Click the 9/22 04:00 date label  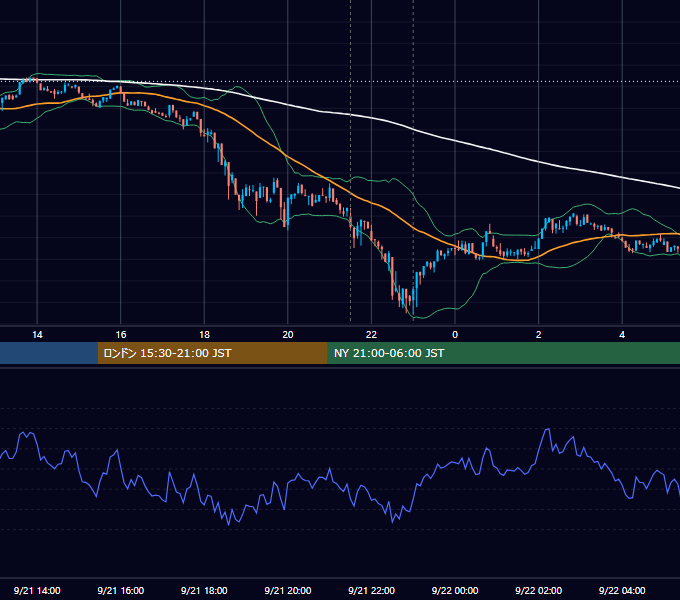point(622,590)
